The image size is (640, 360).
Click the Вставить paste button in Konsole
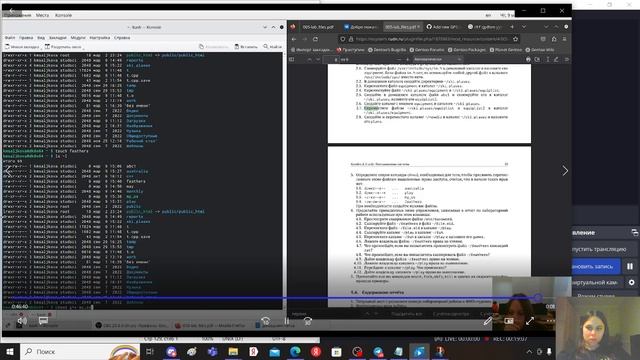tap(246, 47)
